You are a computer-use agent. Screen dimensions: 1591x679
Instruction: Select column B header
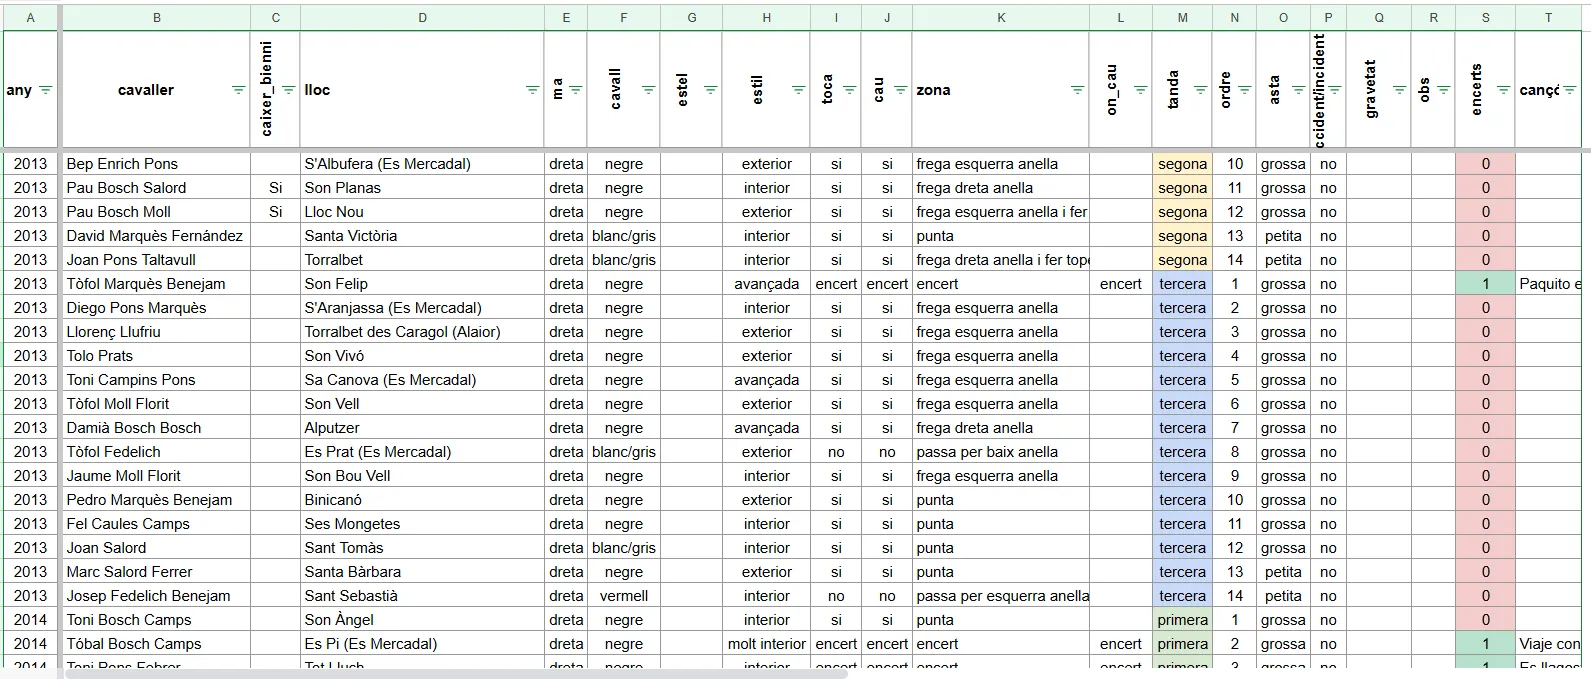(156, 18)
